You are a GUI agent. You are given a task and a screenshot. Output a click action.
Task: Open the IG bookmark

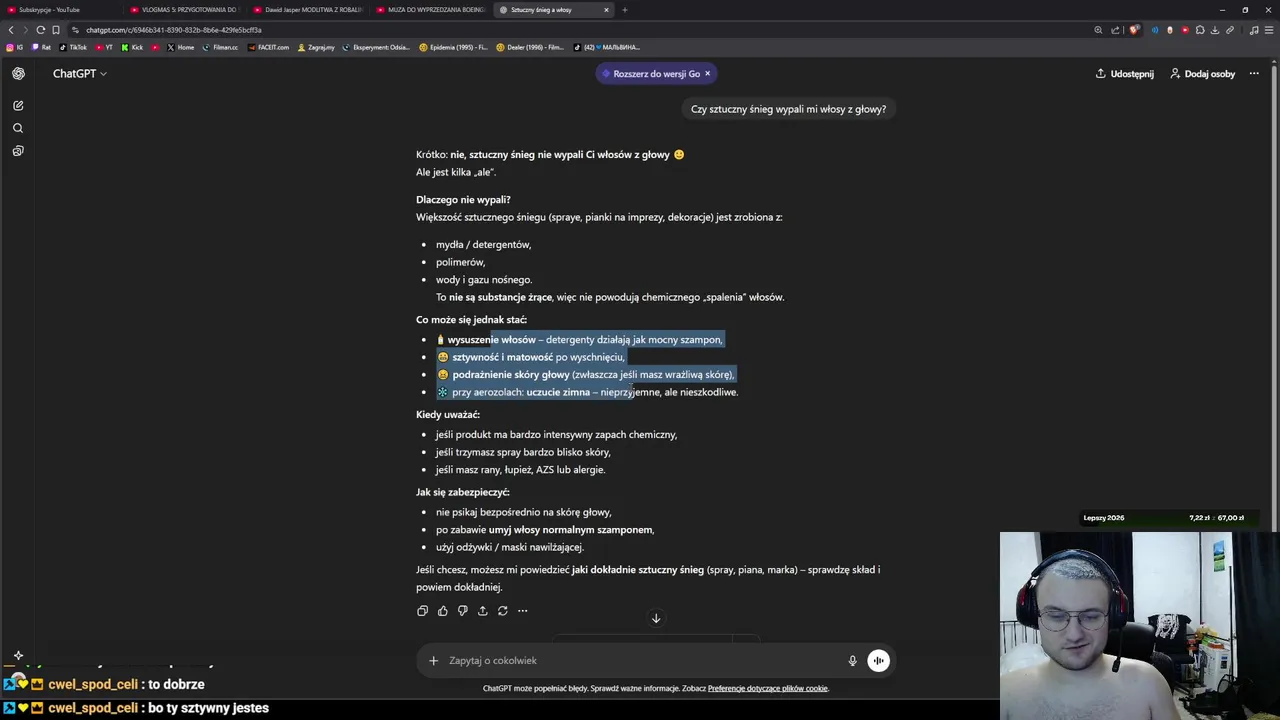pyautogui.click(x=14, y=47)
